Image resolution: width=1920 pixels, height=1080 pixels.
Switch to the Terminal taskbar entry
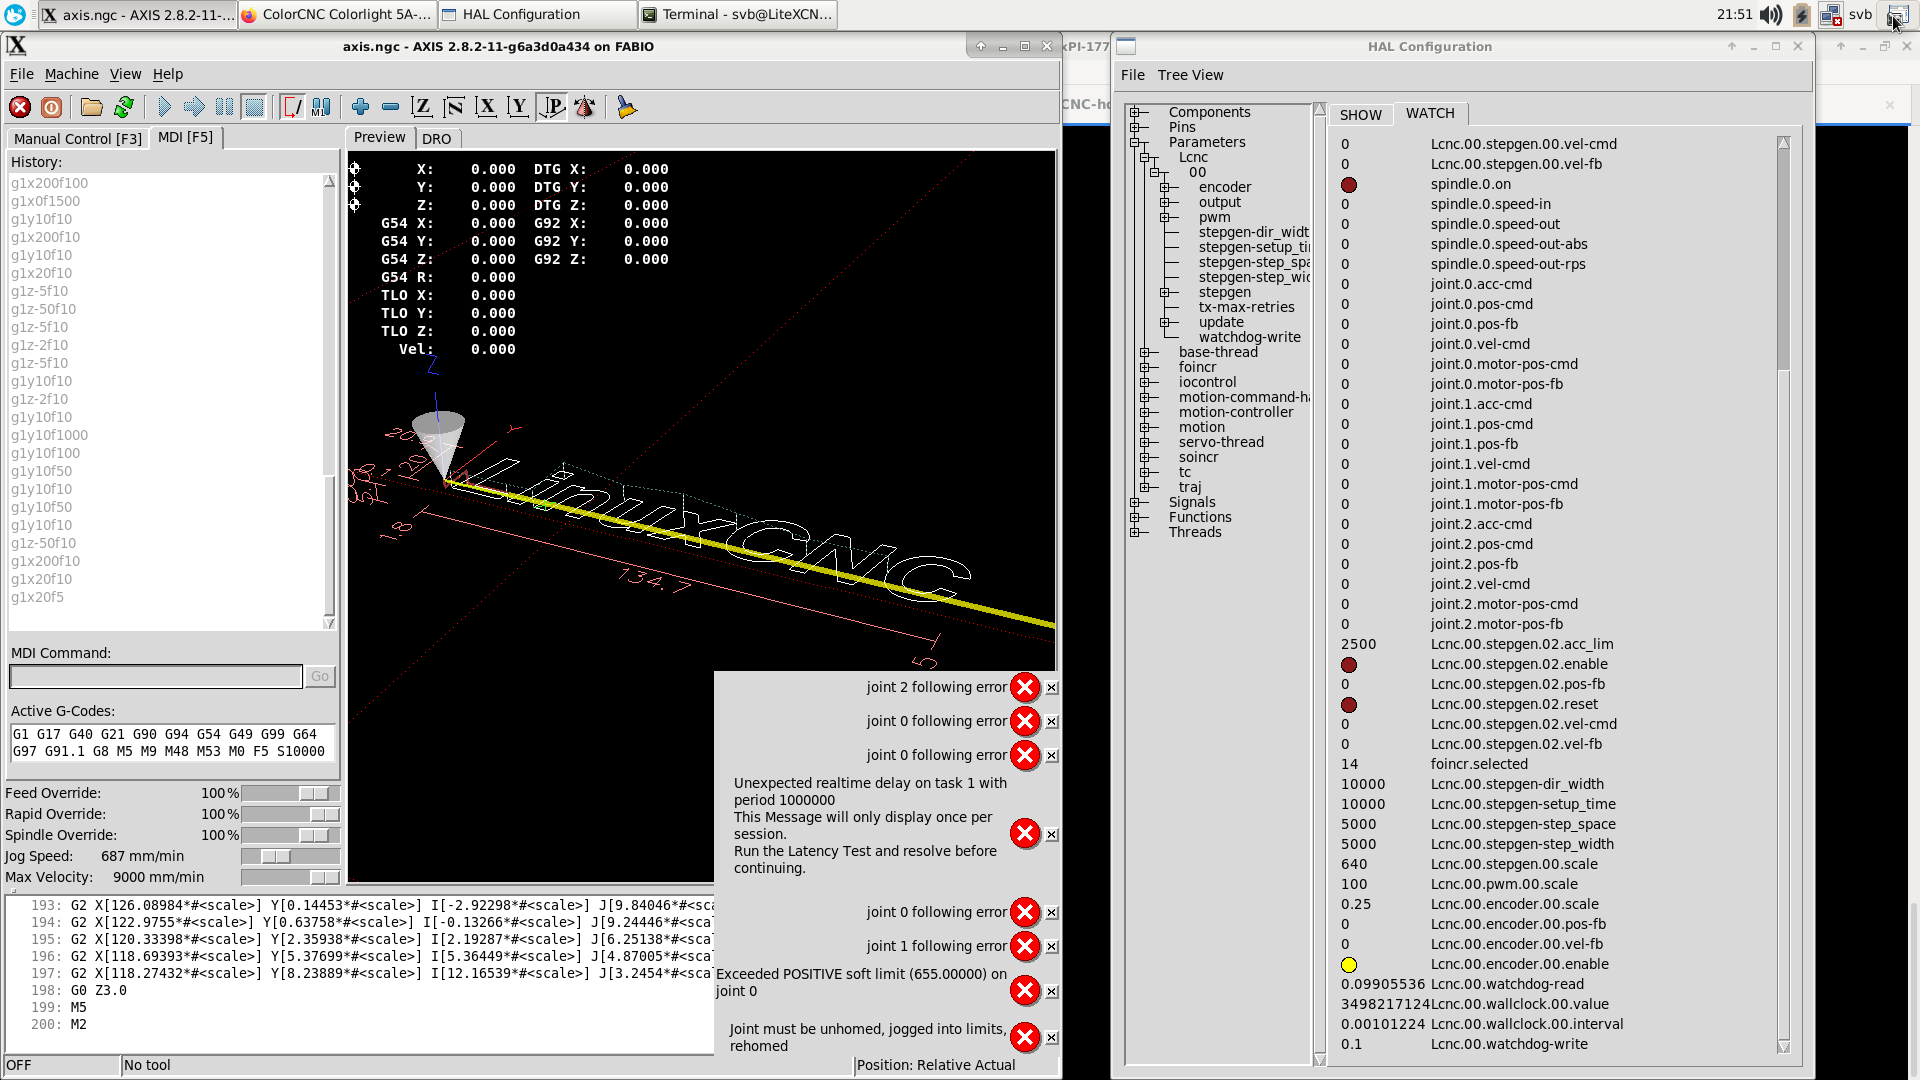[x=738, y=14]
